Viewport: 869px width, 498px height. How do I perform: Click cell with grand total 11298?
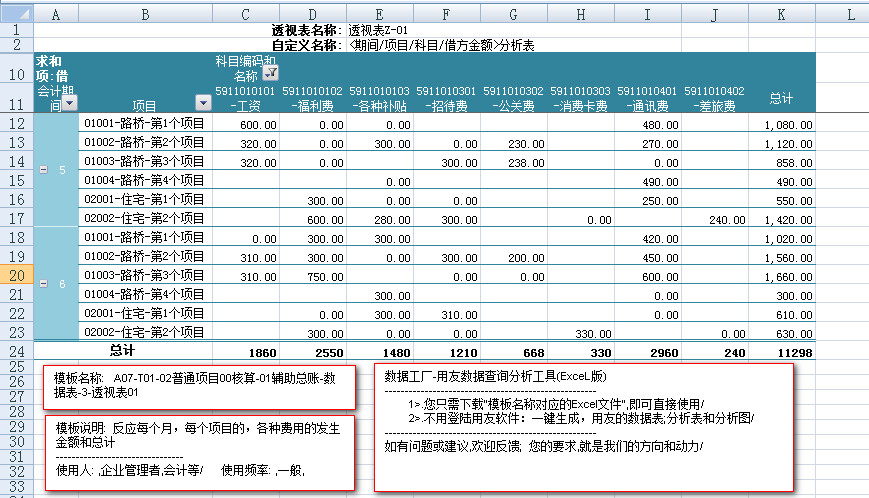tap(781, 352)
